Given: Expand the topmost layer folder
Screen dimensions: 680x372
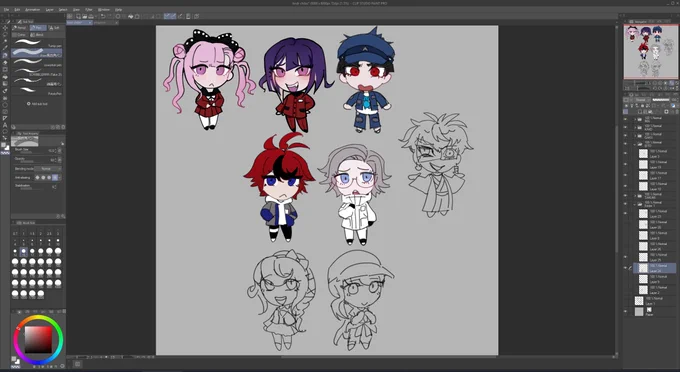Looking at the screenshot, I should [x=635, y=119].
